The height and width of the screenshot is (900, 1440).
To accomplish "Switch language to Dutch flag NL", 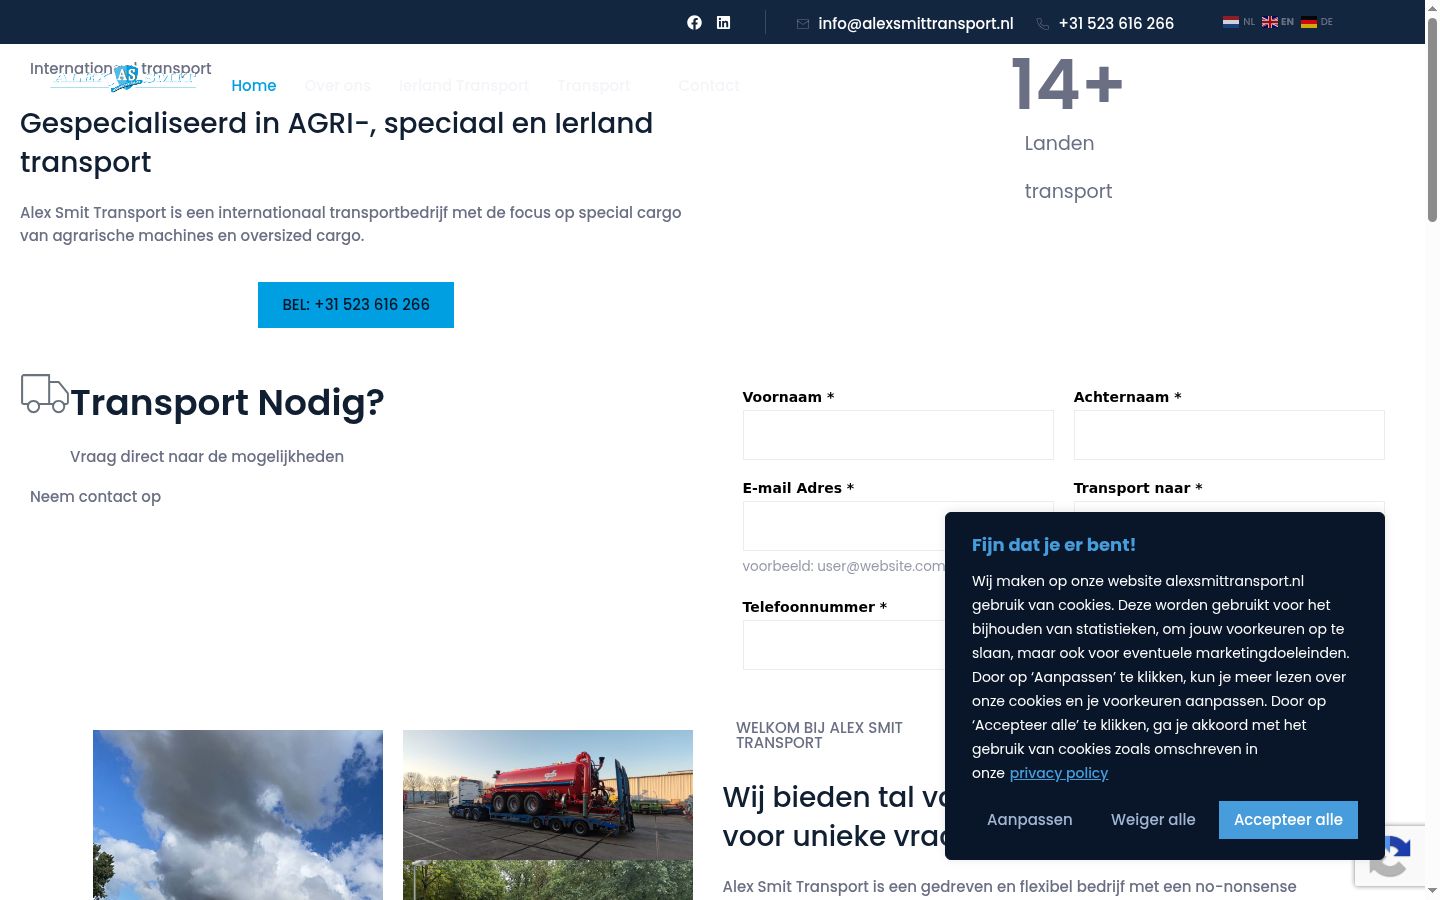I will [1238, 22].
